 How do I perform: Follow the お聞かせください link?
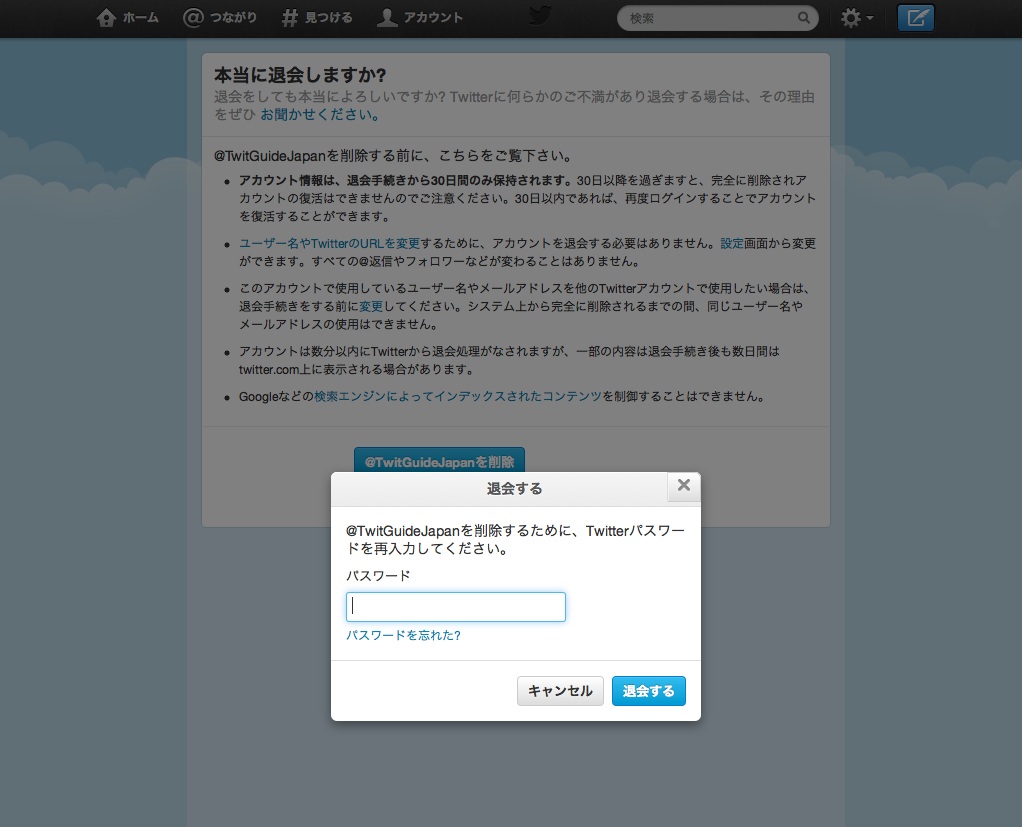pos(319,115)
